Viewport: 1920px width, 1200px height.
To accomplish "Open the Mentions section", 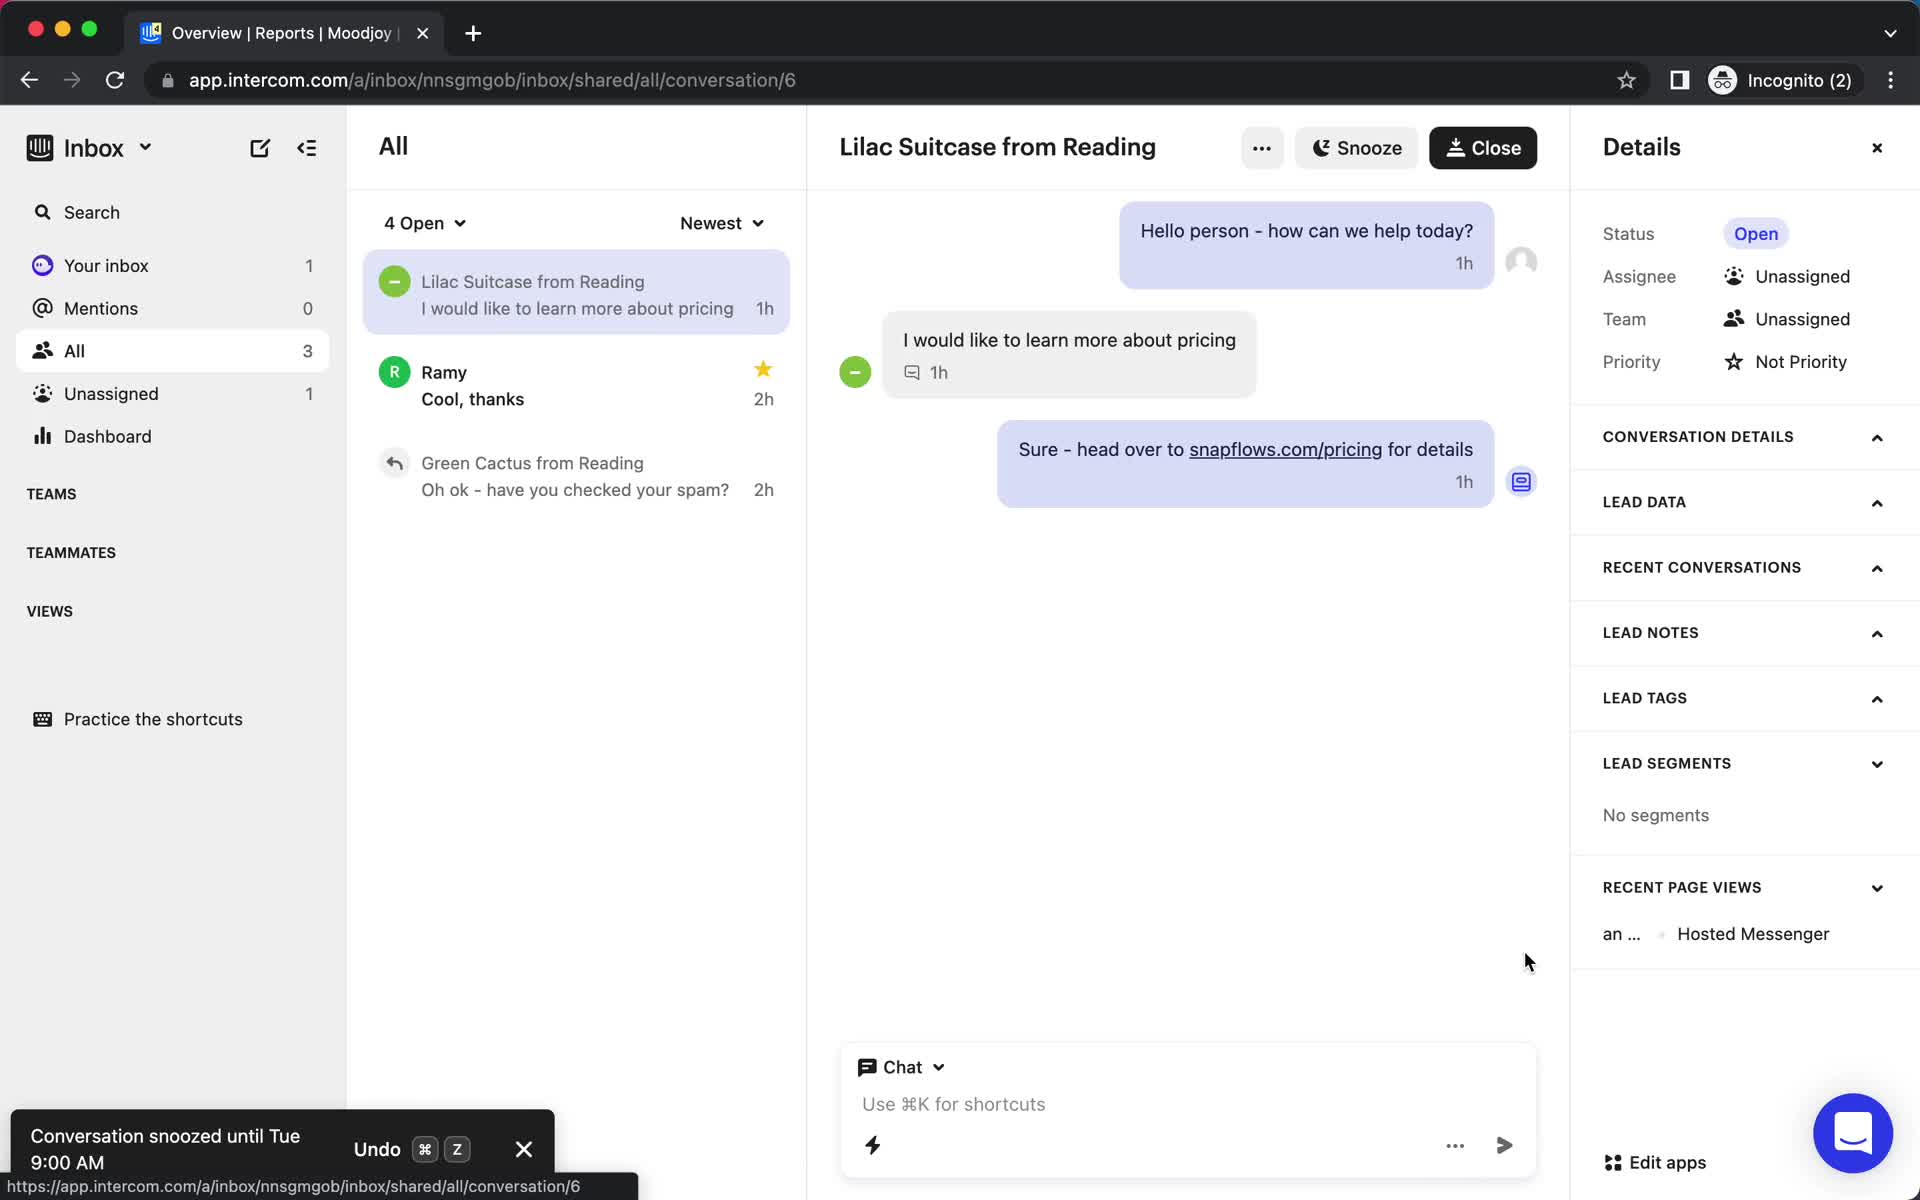I will 101,307.
